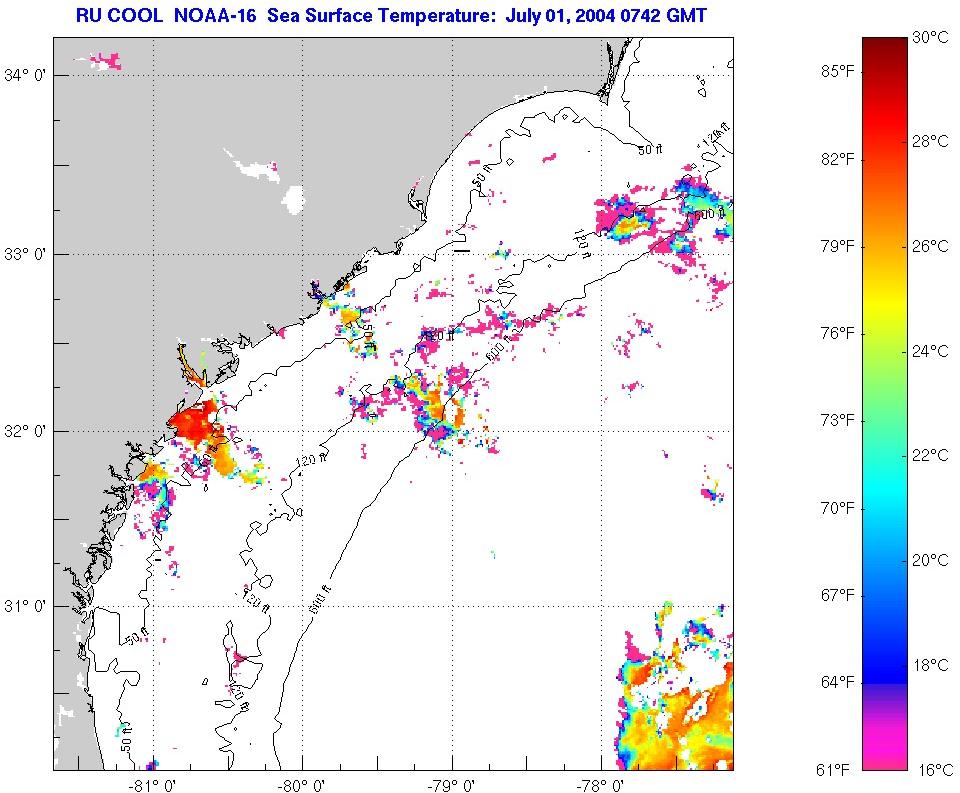Click the map title mentioning NOAA-16 Sea Surface Temperature

[x=391, y=15]
